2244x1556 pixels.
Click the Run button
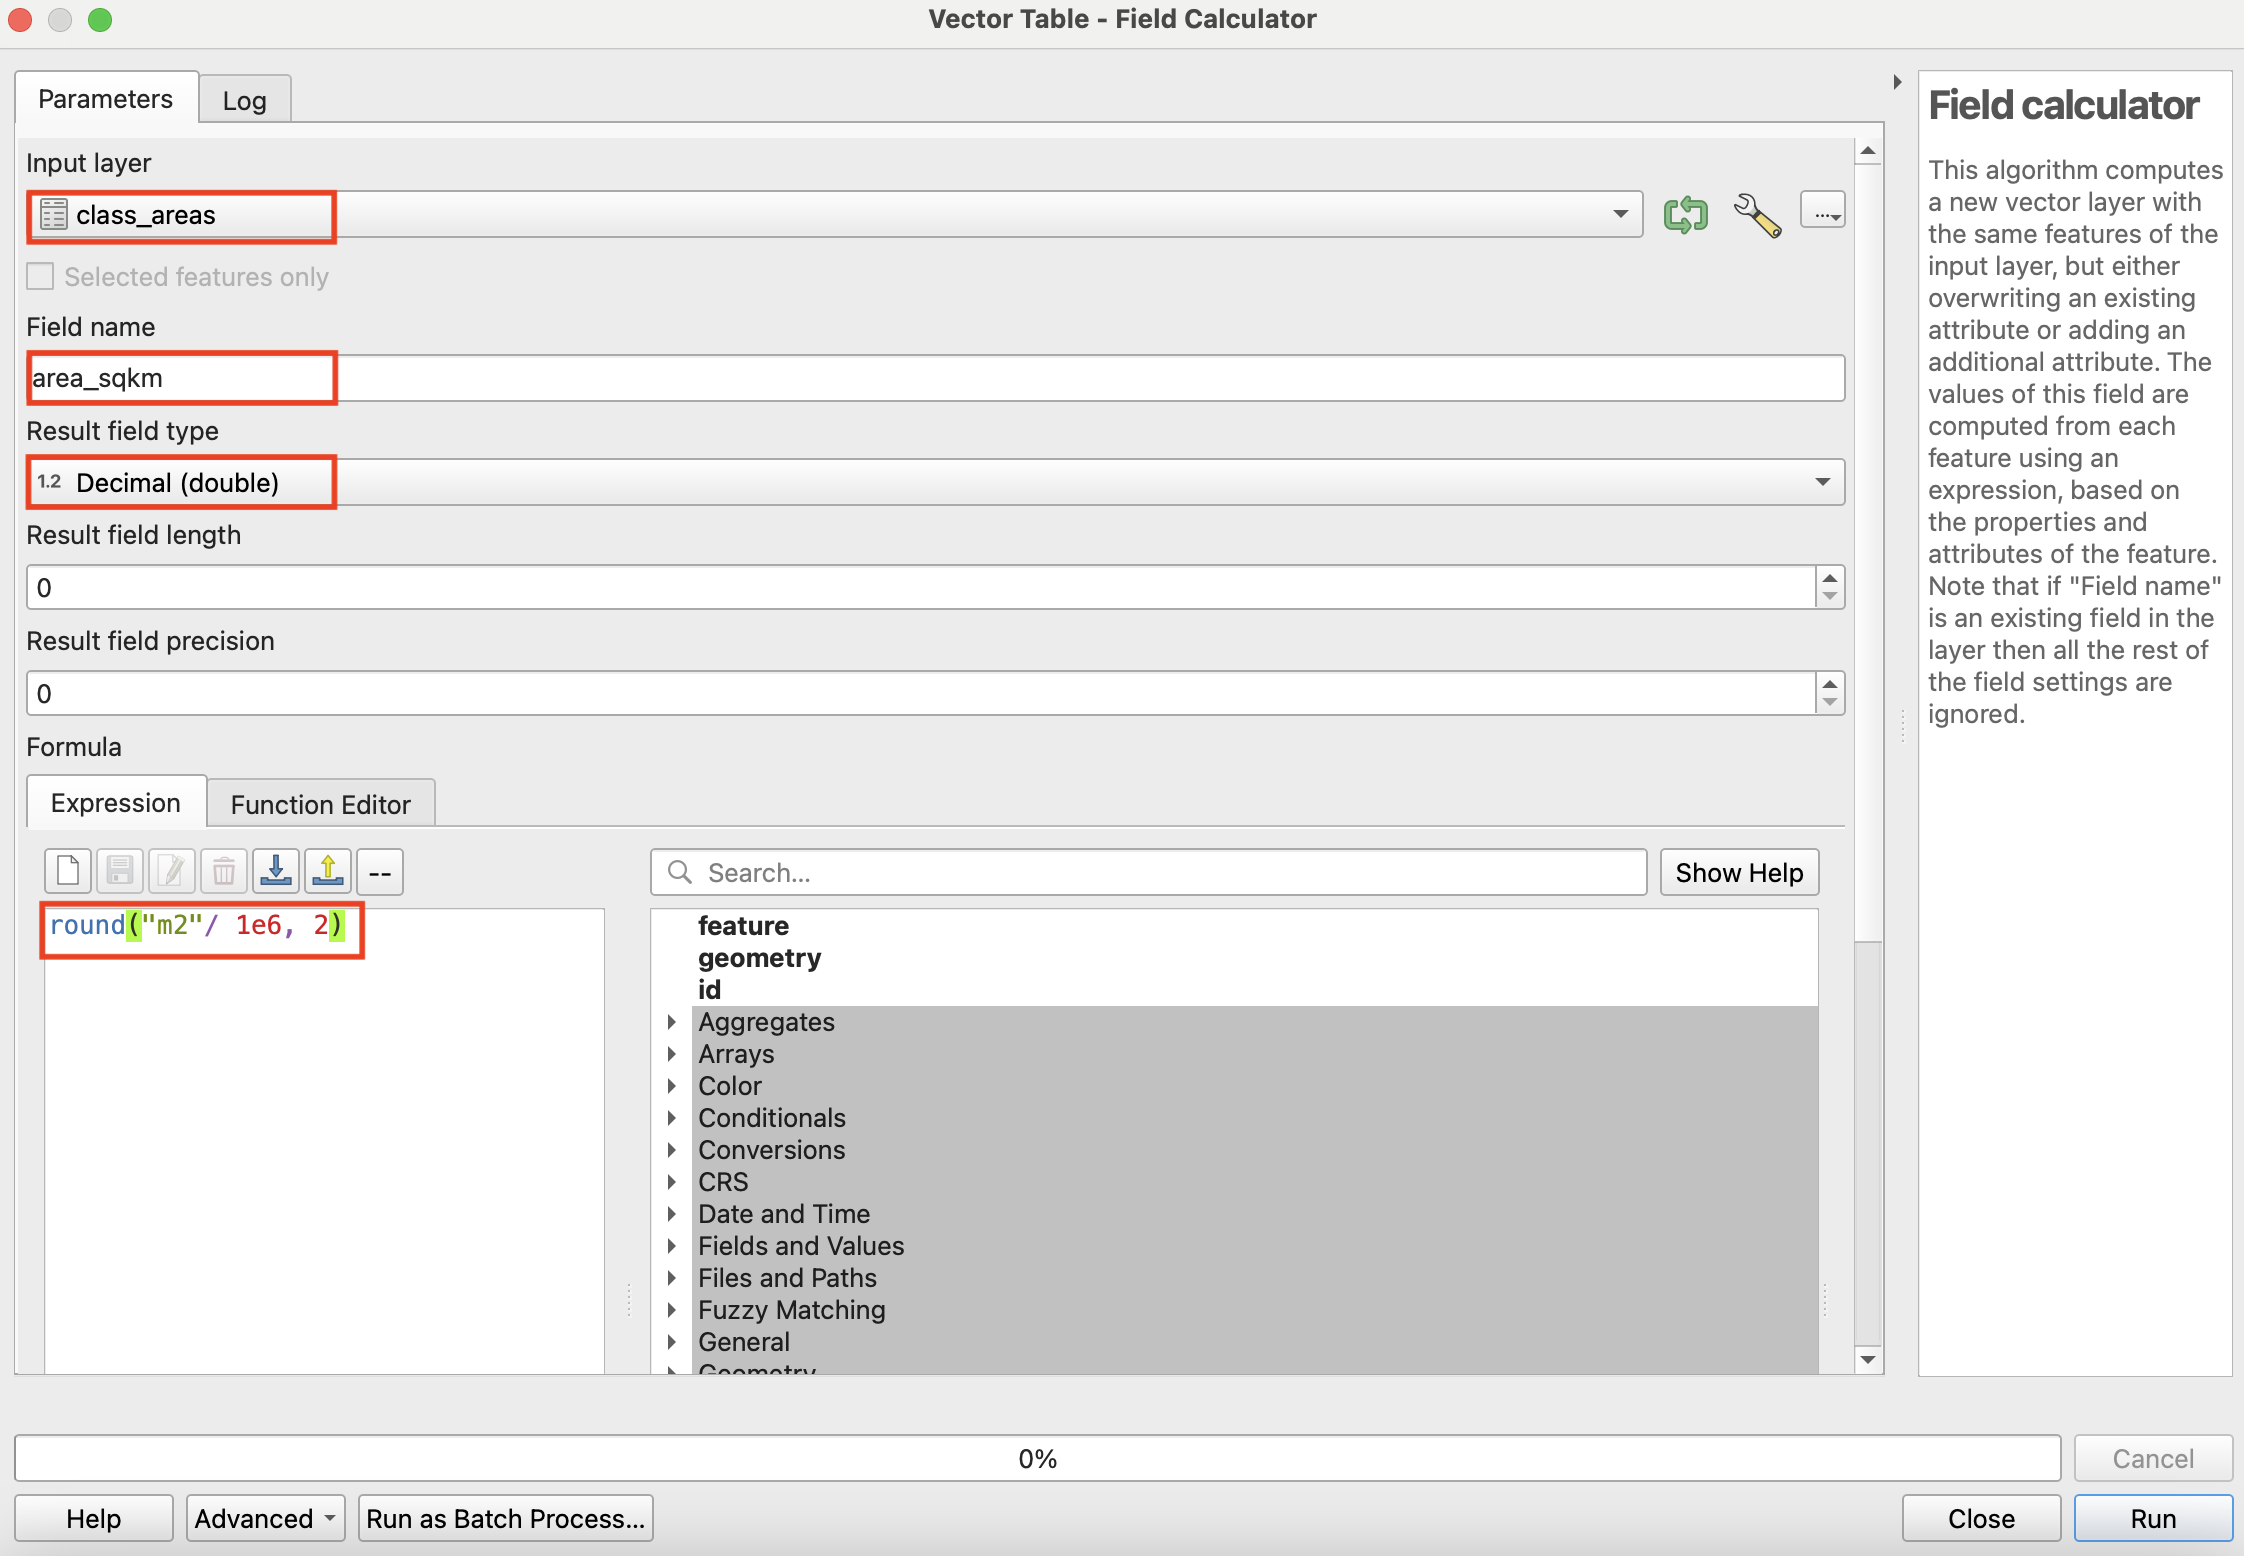[x=2152, y=1518]
